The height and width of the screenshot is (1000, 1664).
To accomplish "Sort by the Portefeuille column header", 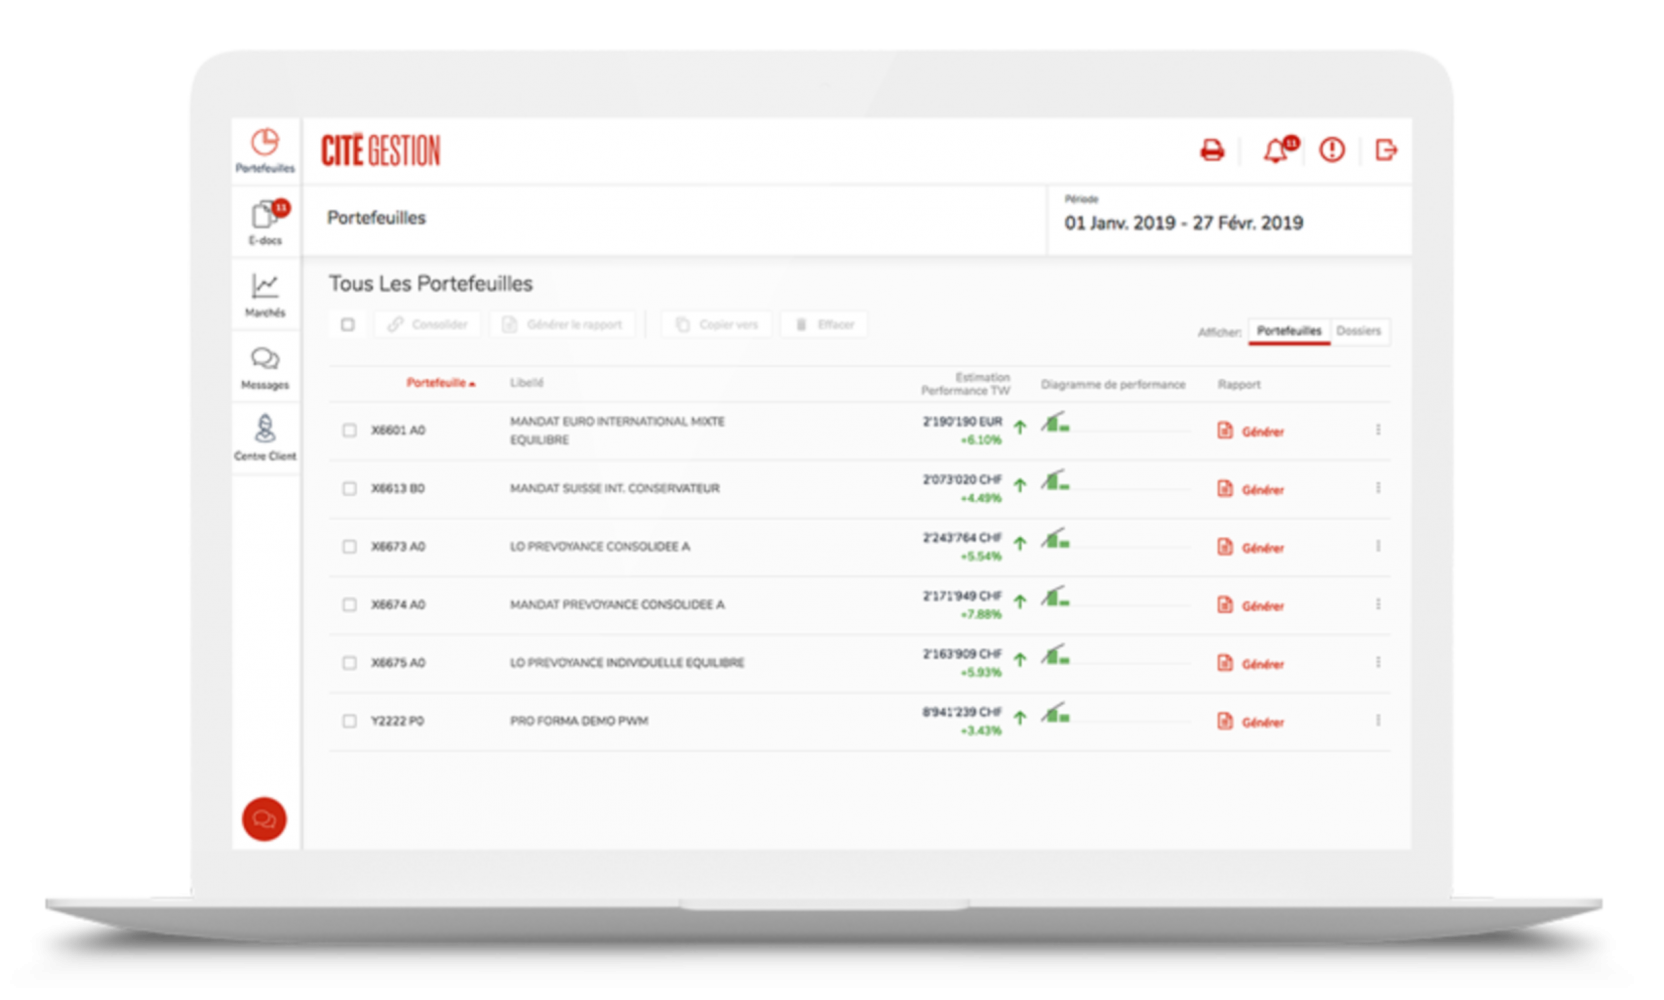I will coord(437,383).
